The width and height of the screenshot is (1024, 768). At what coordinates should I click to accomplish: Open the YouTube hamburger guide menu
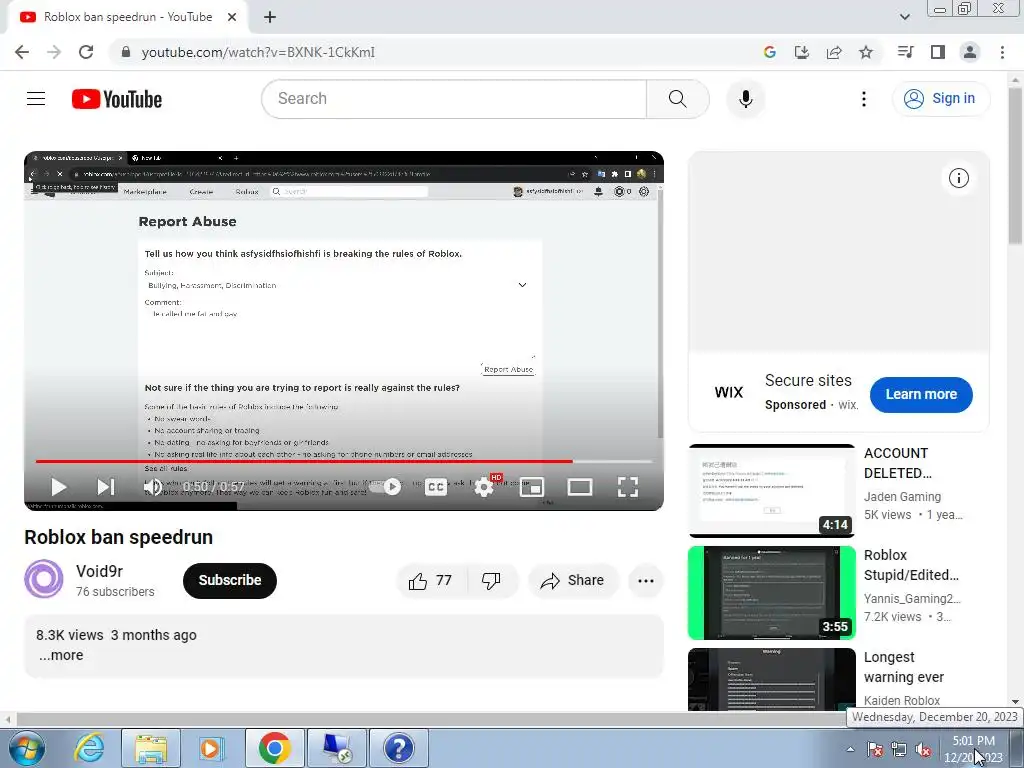tap(36, 99)
